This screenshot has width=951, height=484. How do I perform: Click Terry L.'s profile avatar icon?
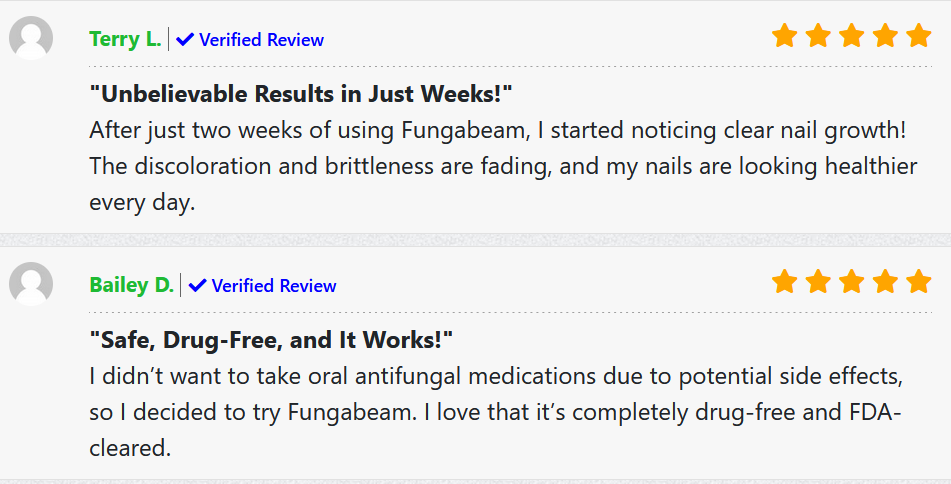click(31, 39)
